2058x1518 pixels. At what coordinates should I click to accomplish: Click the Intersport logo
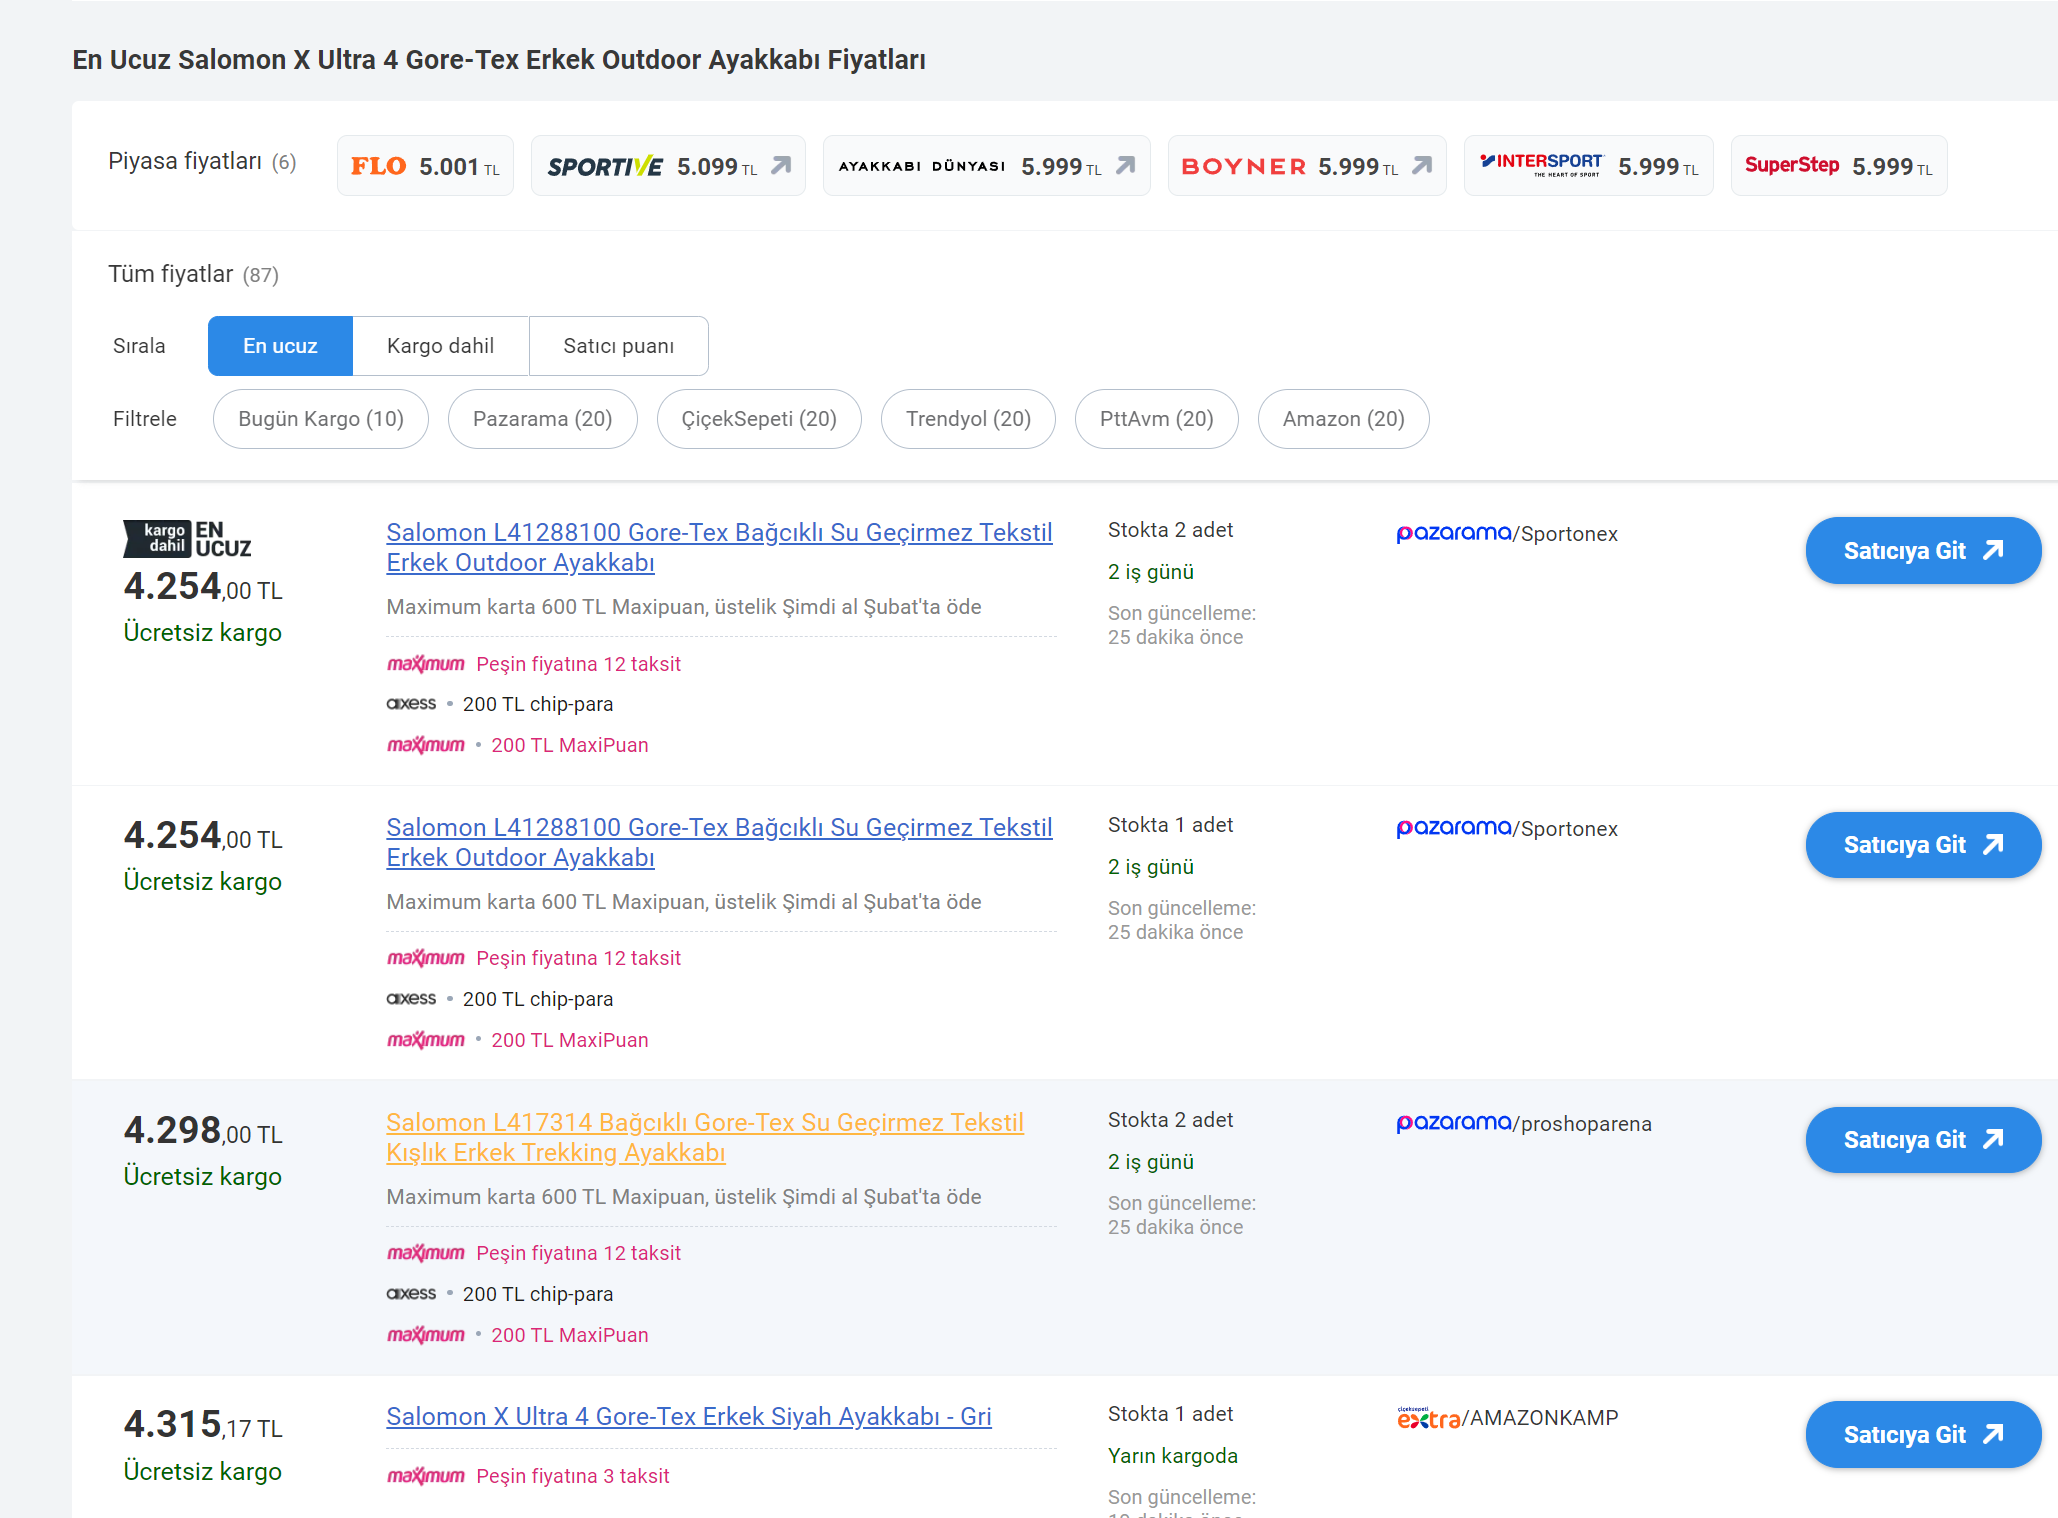tap(1541, 165)
